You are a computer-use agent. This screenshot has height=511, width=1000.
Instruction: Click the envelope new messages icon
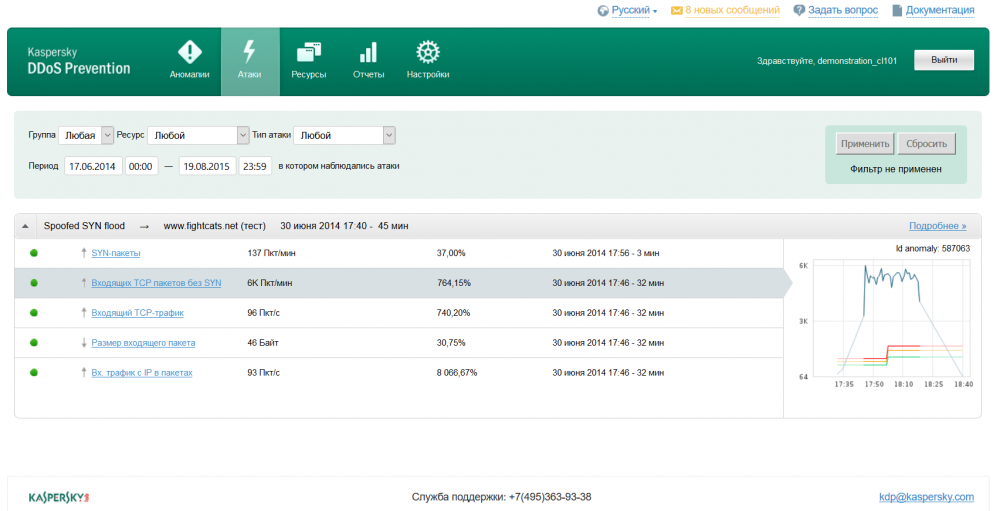coord(677,11)
